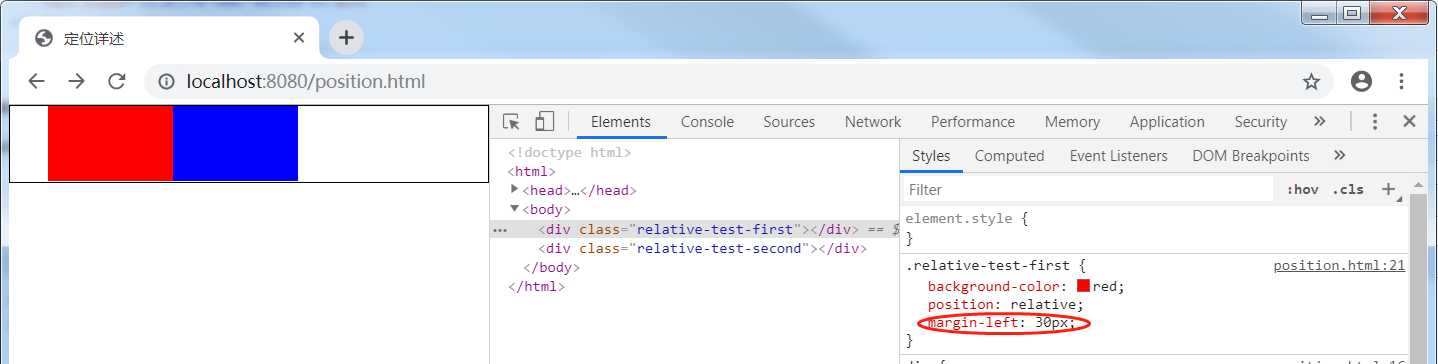
Task: Select the Computed sidebar tab
Action: click(x=1009, y=156)
